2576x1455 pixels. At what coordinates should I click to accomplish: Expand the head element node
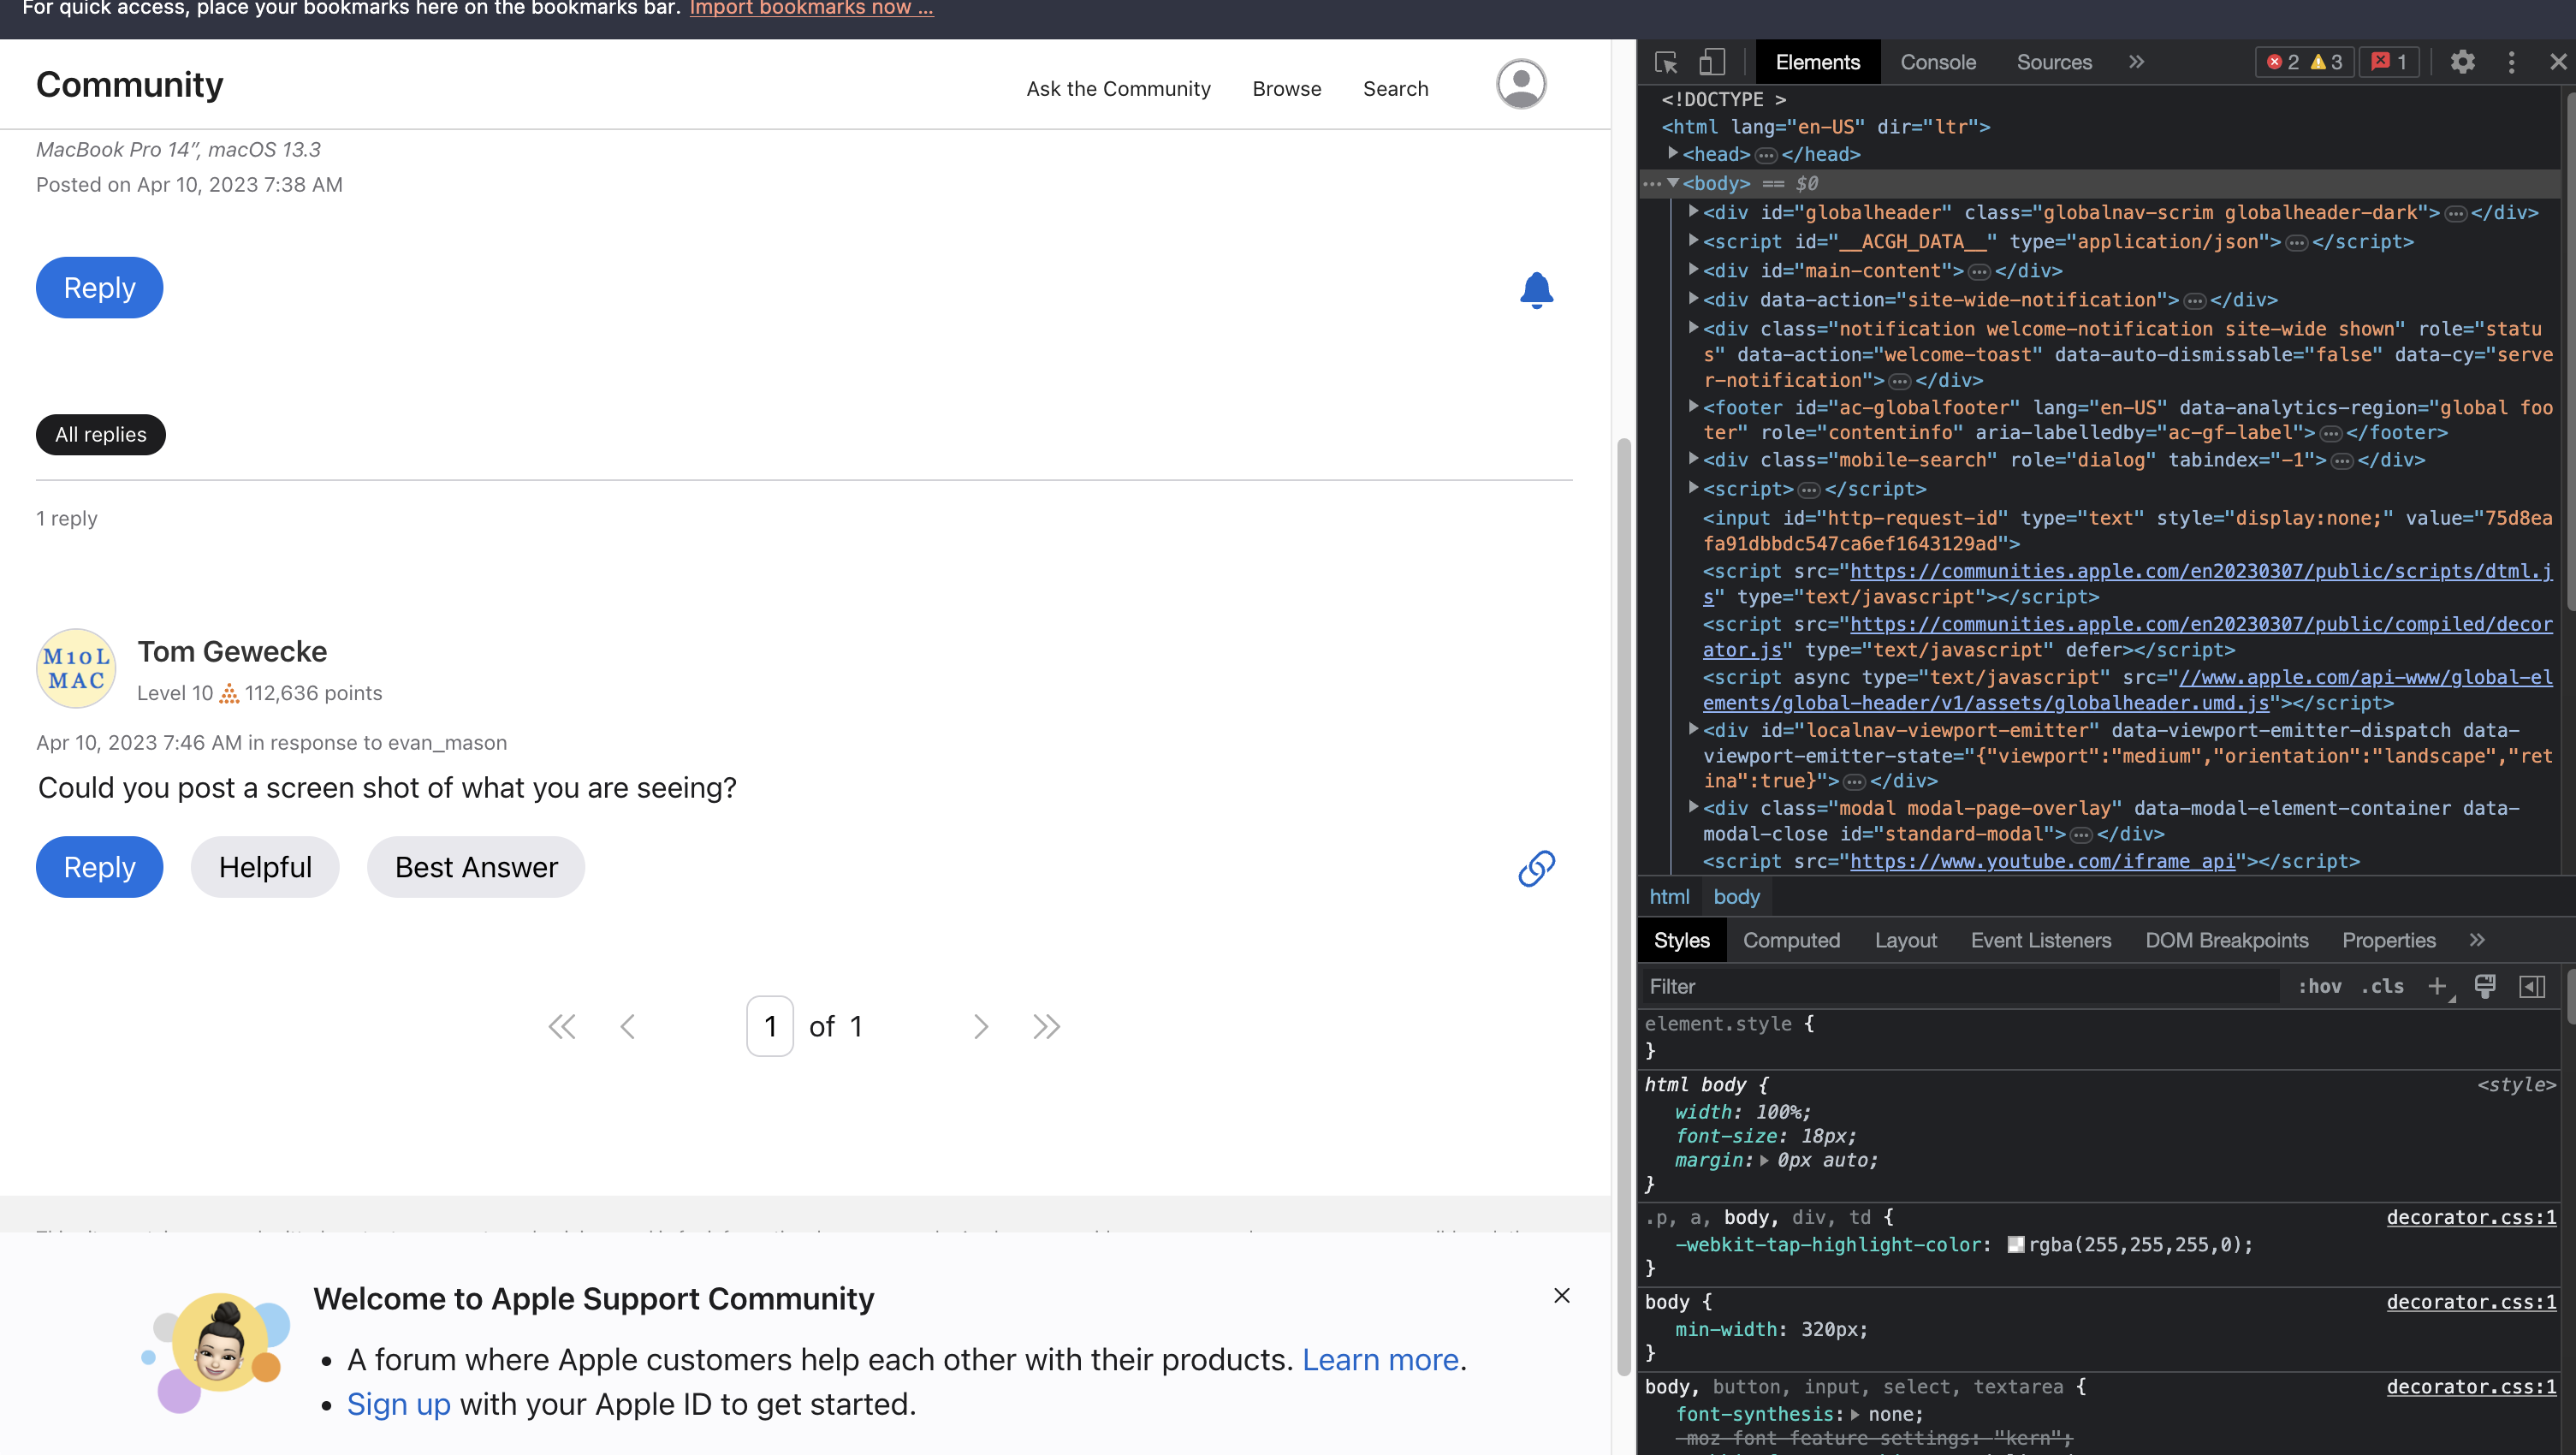pyautogui.click(x=1672, y=154)
